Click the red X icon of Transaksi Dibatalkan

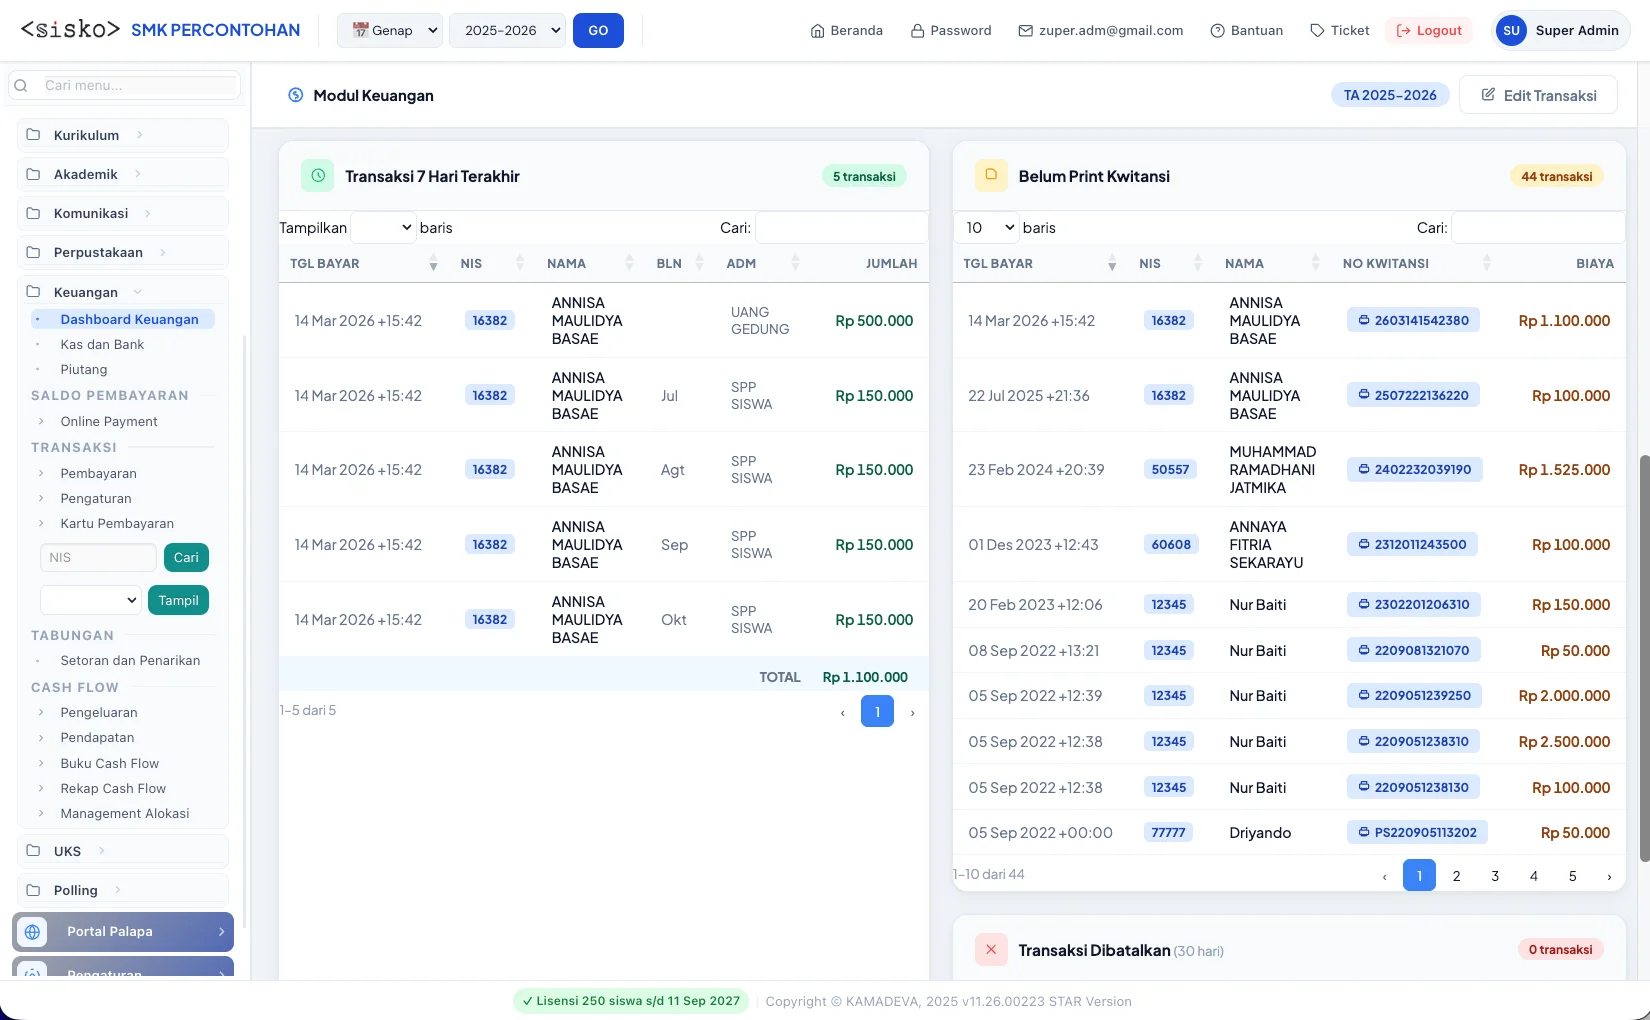point(991,950)
